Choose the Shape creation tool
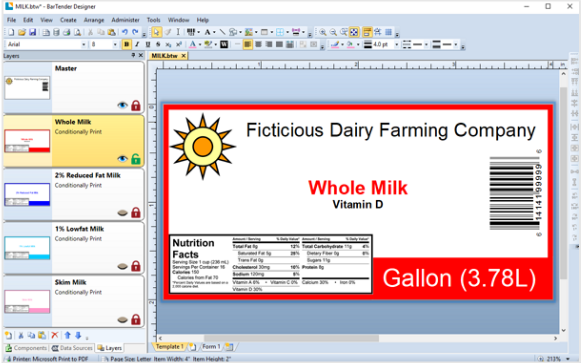583x363 pixels. coord(233,32)
